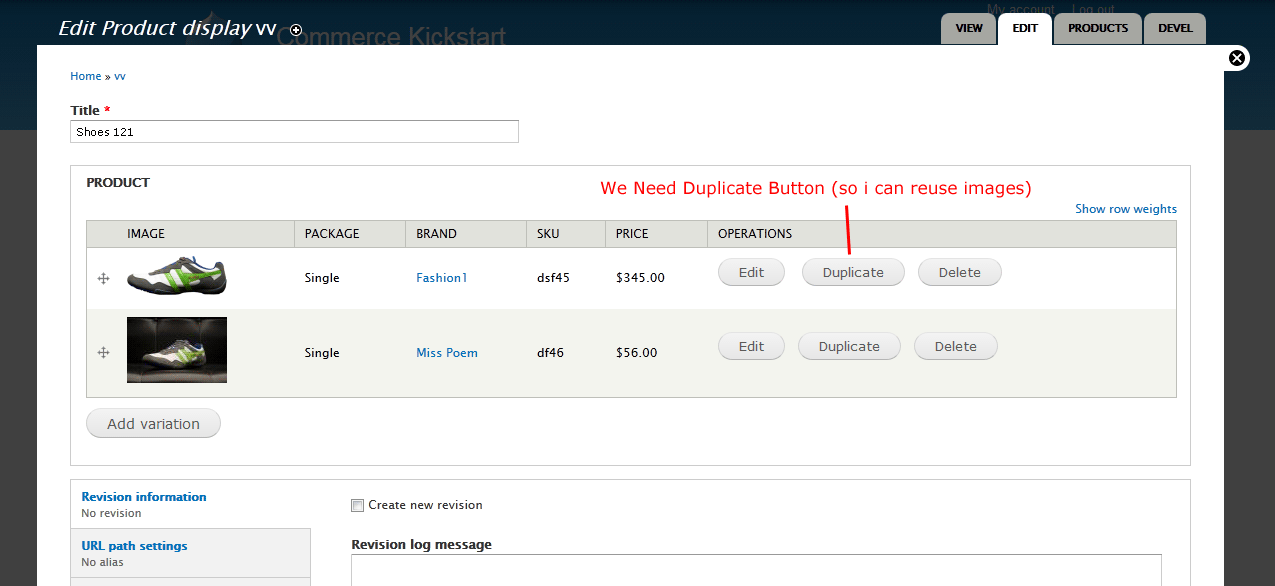The image size is (1275, 586).
Task: Follow the Home breadcrumb link
Action: (85, 76)
